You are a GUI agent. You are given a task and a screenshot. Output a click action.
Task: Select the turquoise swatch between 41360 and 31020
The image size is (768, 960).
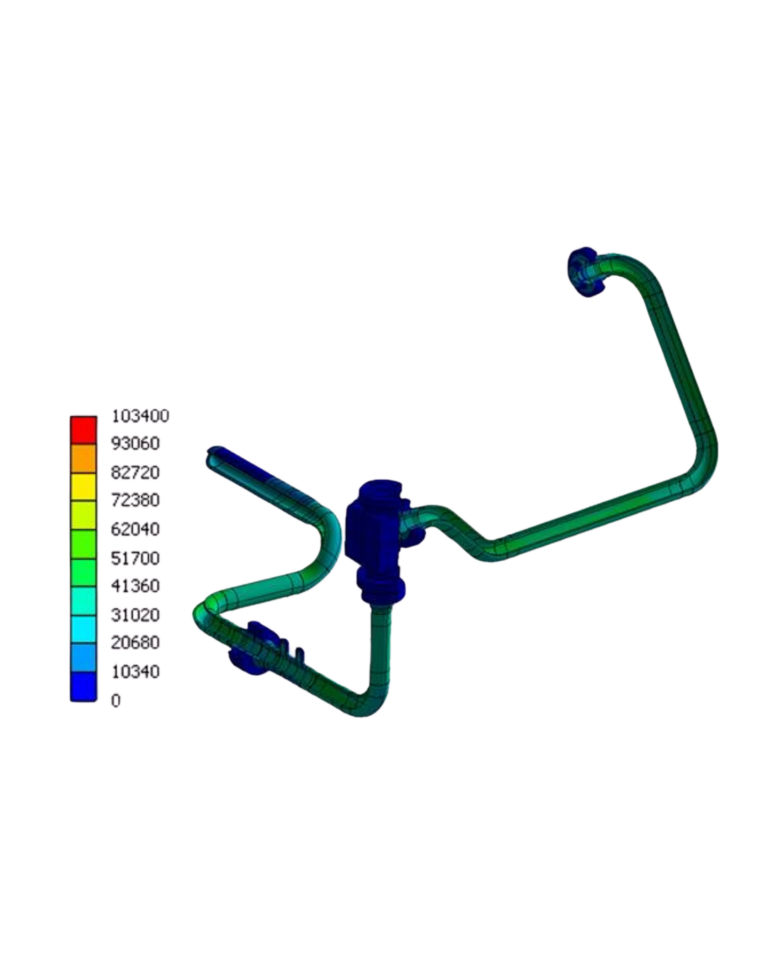pos(83,600)
